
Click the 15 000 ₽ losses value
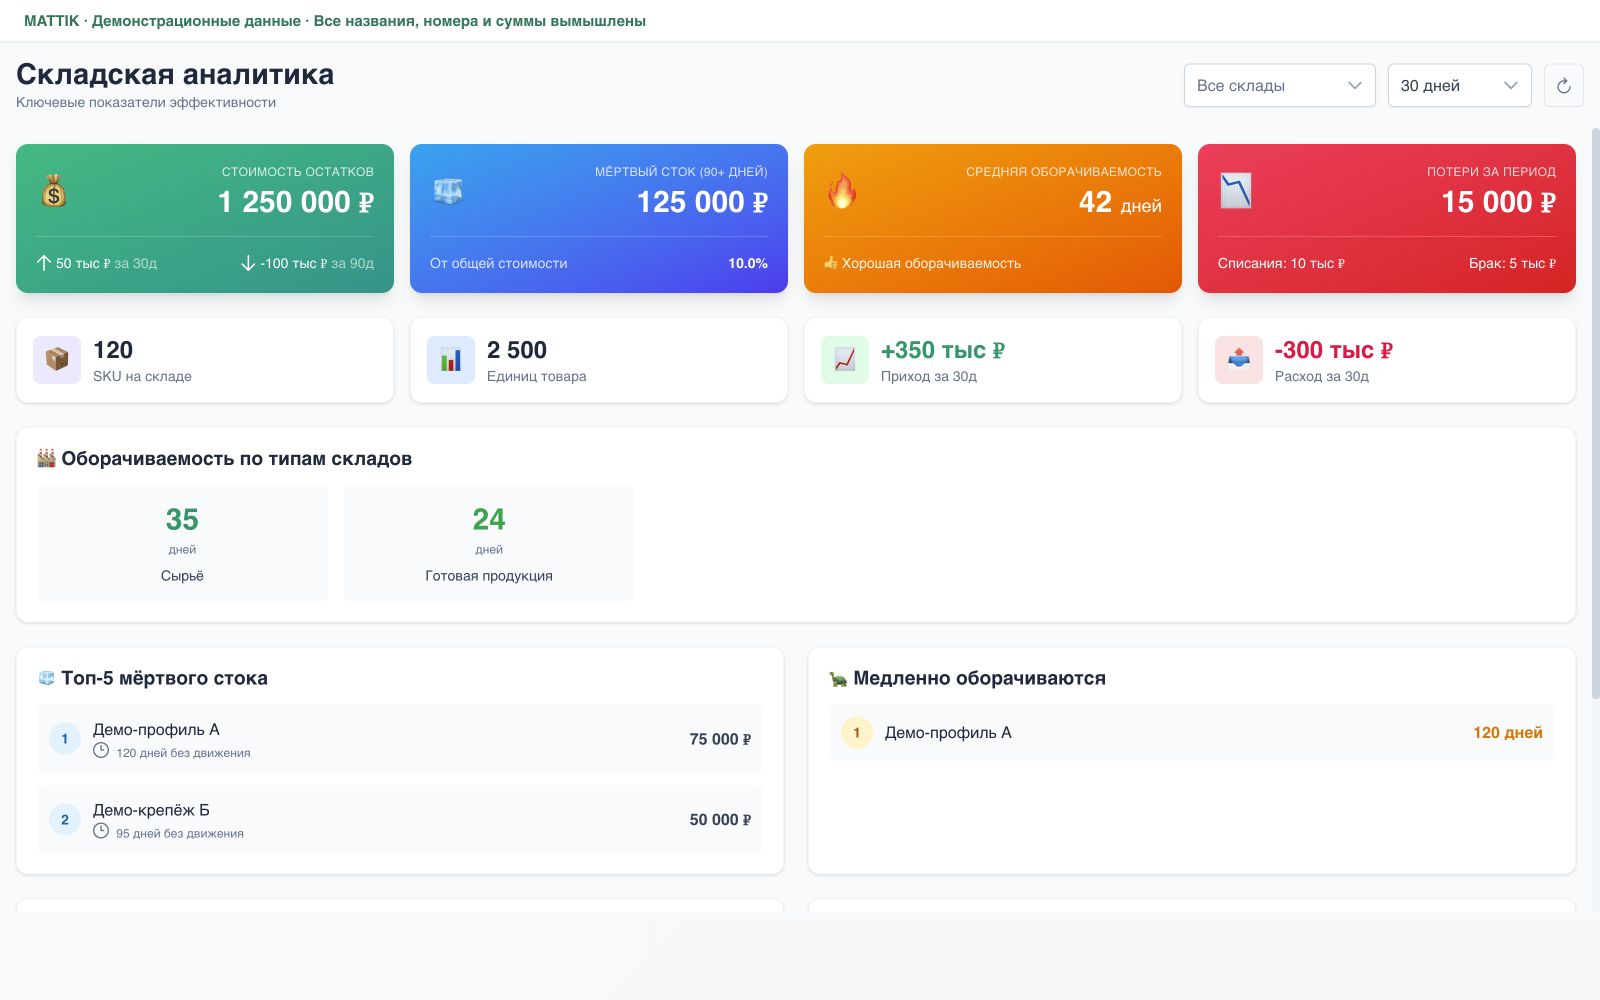coord(1498,202)
